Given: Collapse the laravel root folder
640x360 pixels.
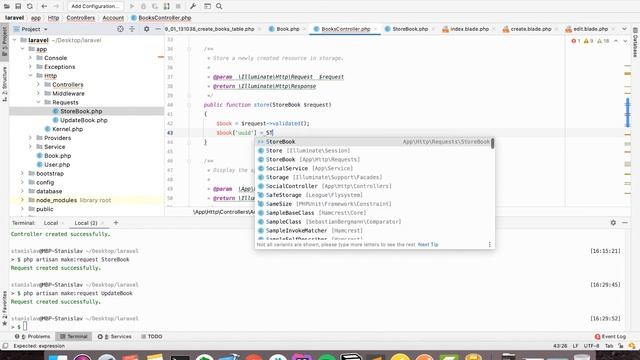Looking at the screenshot, I should coord(15,40).
